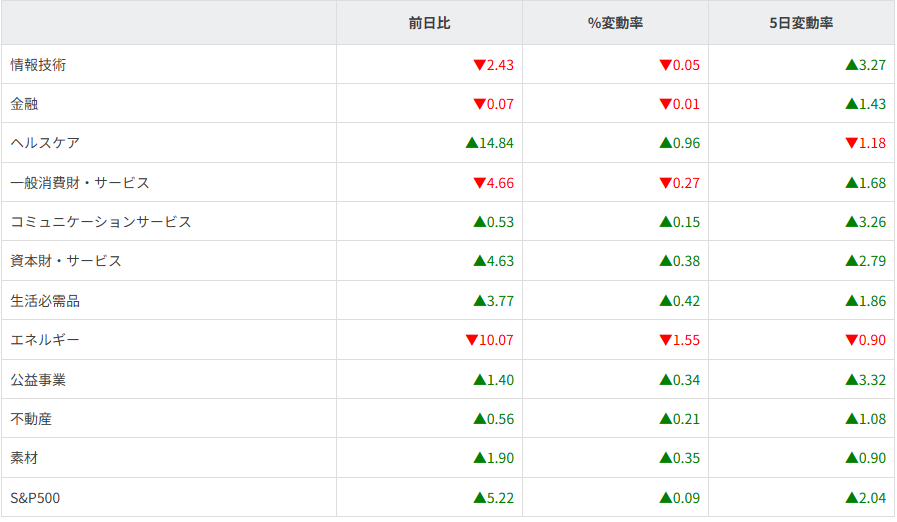Viewport: 897px width, 522px height.
Task: Click the 一般消費財・サービス sector name
Action: [80, 183]
